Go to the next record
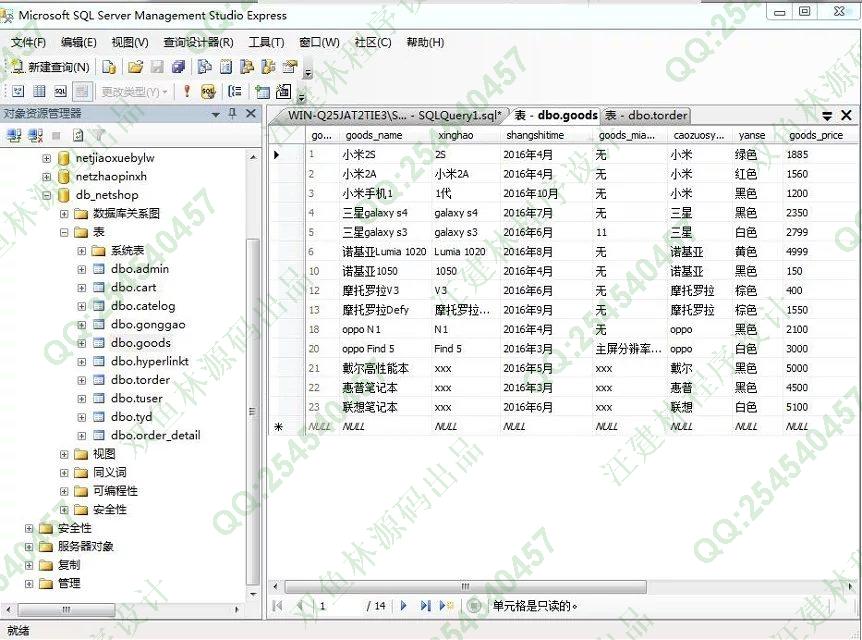The width and height of the screenshot is (862, 640). pyautogui.click(x=404, y=606)
